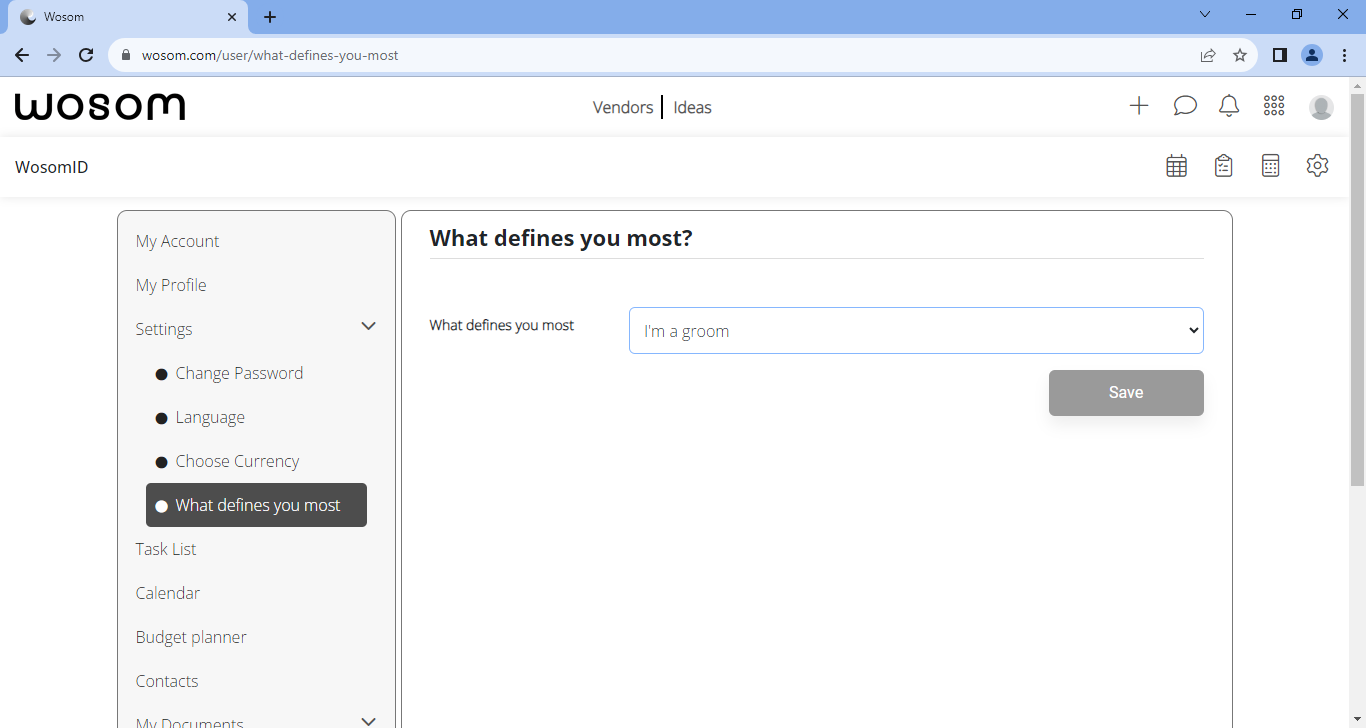Expand the My Documents section
The width and height of the screenshot is (1366, 728).
click(x=368, y=720)
